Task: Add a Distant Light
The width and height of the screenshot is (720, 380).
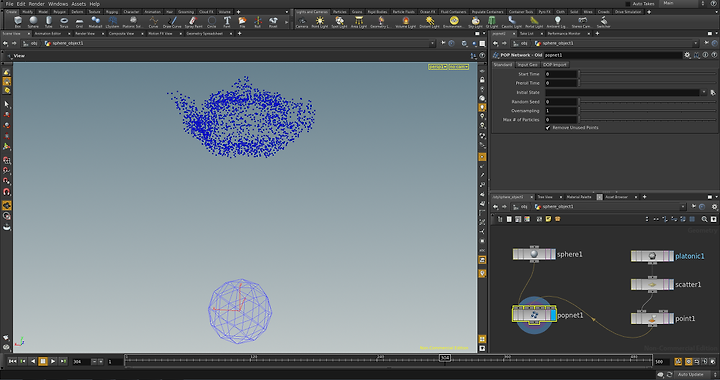Action: (429, 22)
